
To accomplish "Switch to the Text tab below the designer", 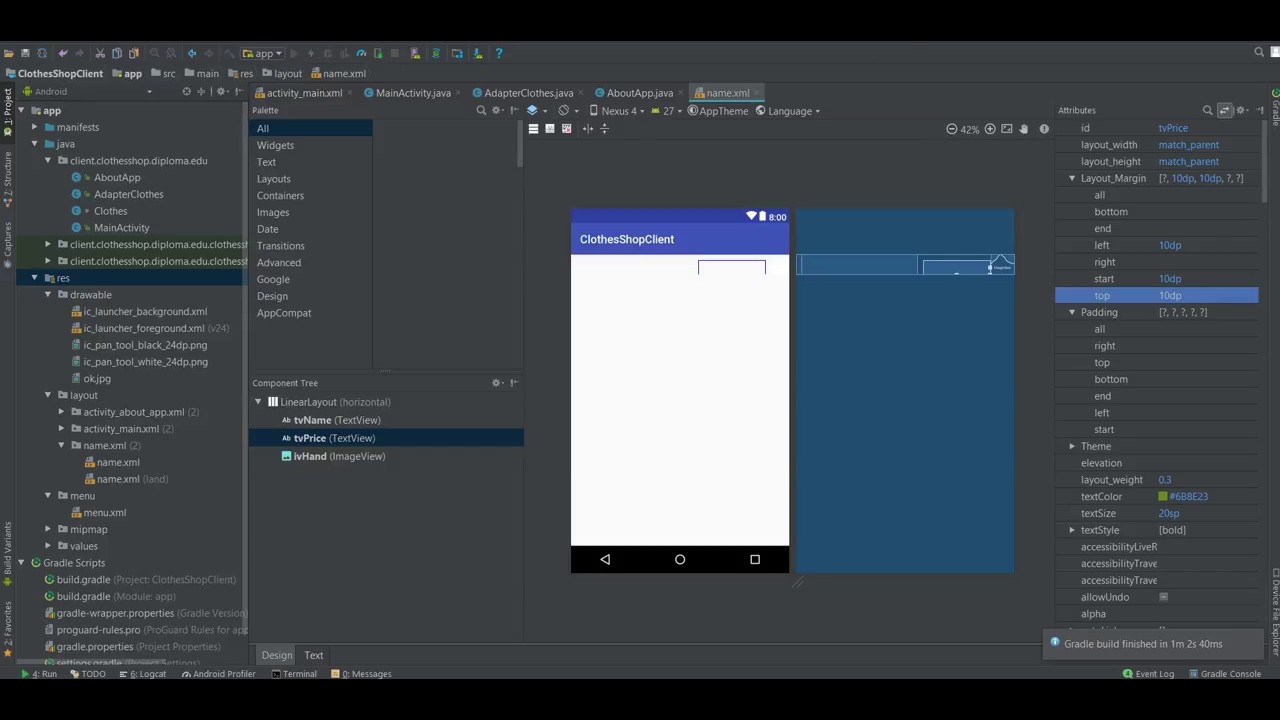I will tap(314, 656).
